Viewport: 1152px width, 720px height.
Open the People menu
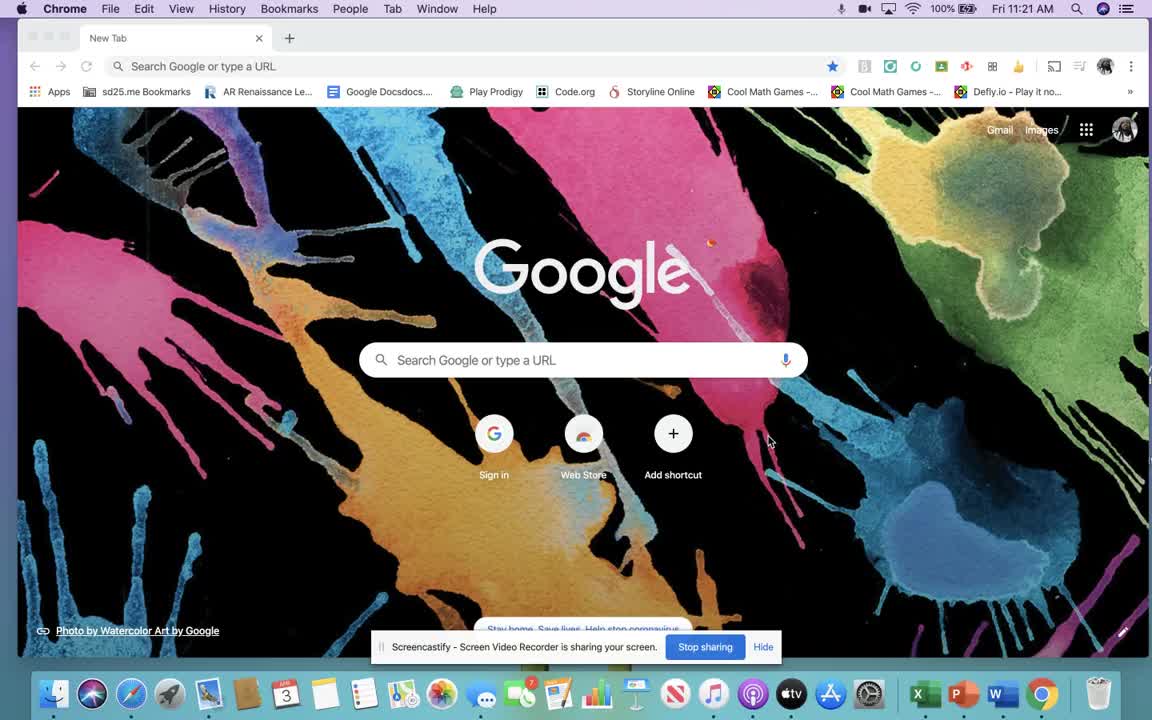[x=350, y=9]
